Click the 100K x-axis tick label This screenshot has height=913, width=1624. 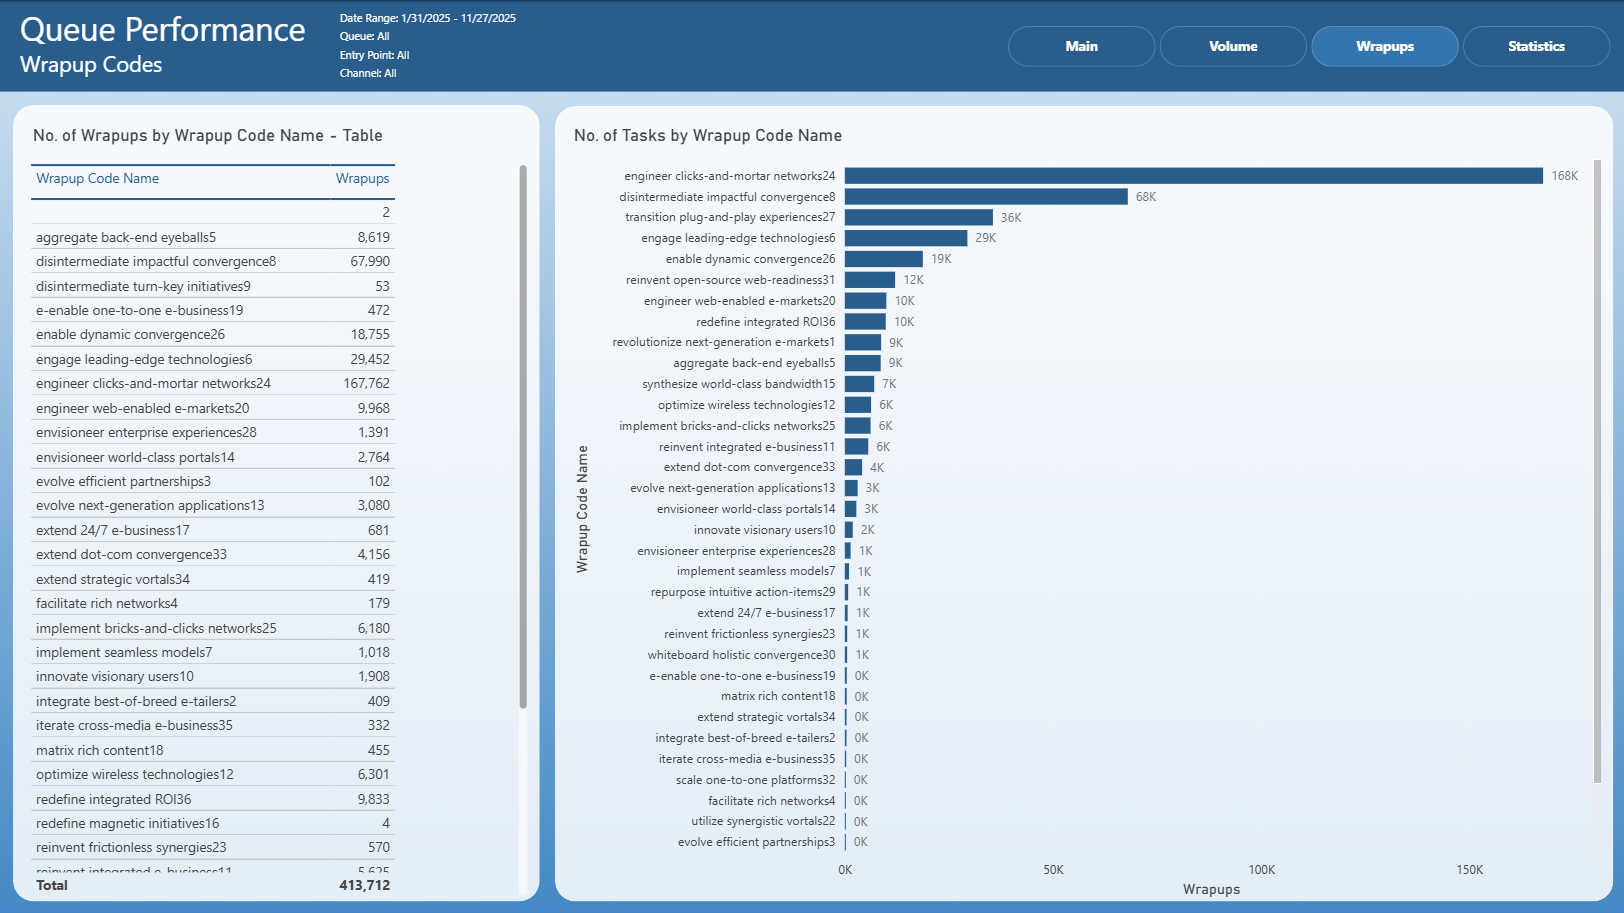point(1261,870)
